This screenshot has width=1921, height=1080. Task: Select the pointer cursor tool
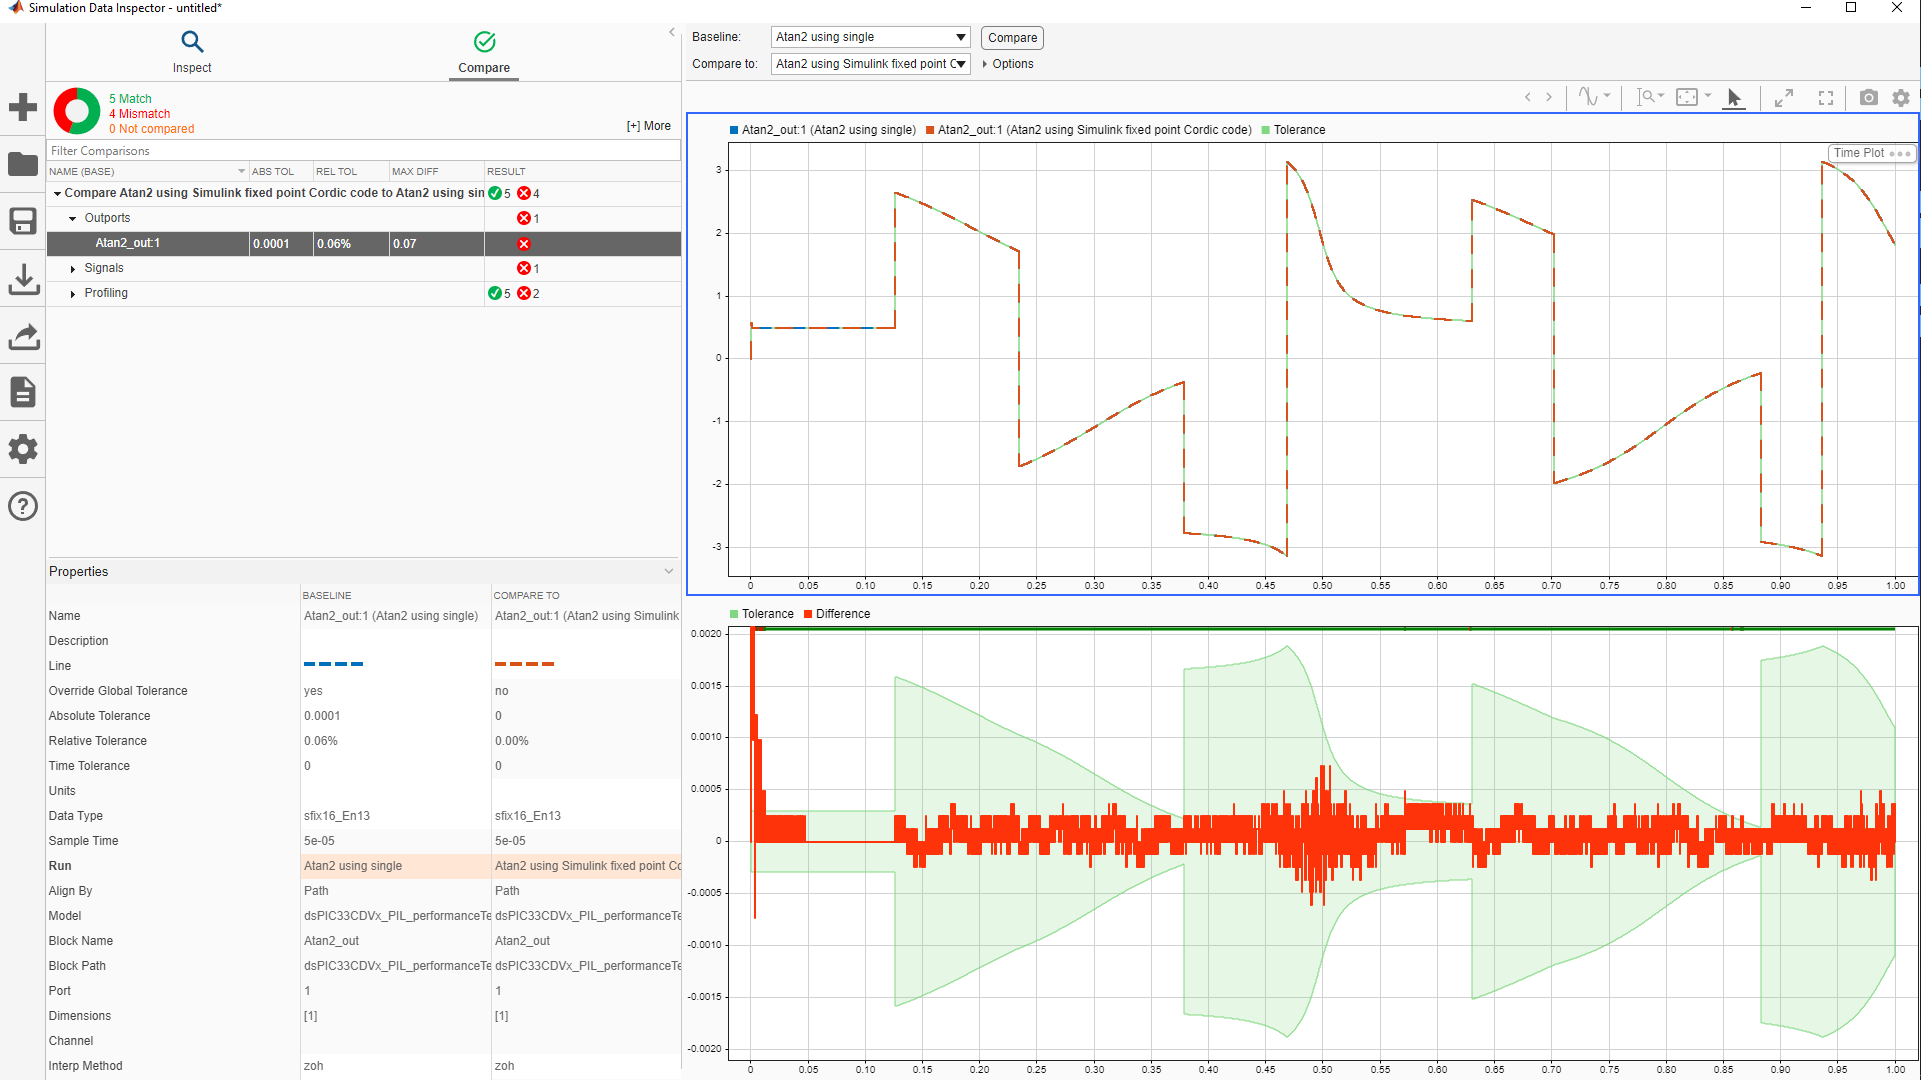point(1734,97)
